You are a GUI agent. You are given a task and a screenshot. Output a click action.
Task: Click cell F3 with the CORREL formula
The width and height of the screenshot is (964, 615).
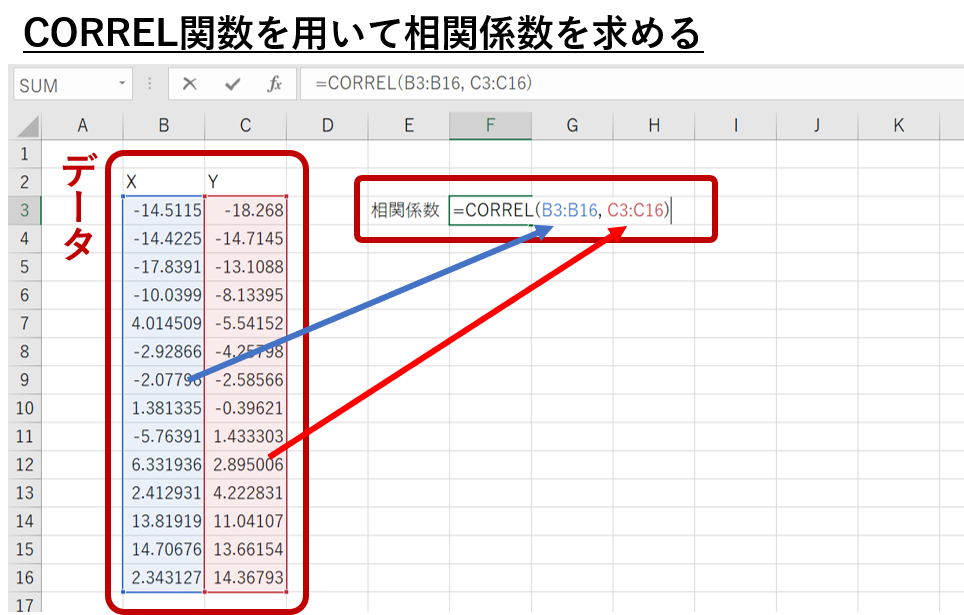pyautogui.click(x=490, y=211)
